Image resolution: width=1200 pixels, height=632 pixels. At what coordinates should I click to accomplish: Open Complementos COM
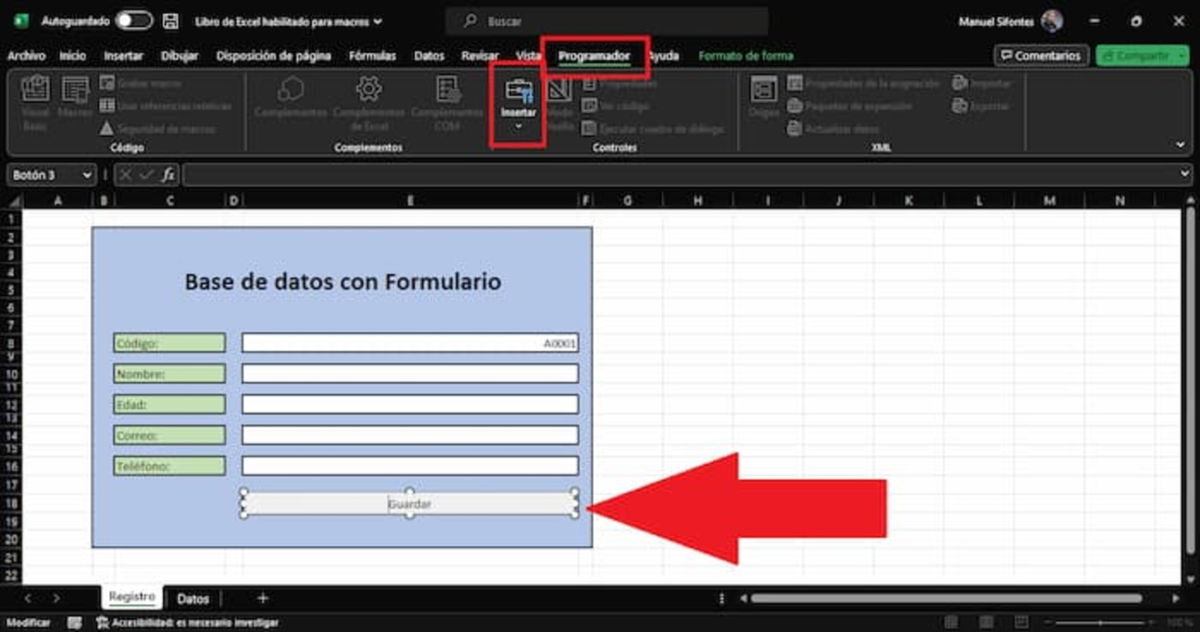(446, 107)
